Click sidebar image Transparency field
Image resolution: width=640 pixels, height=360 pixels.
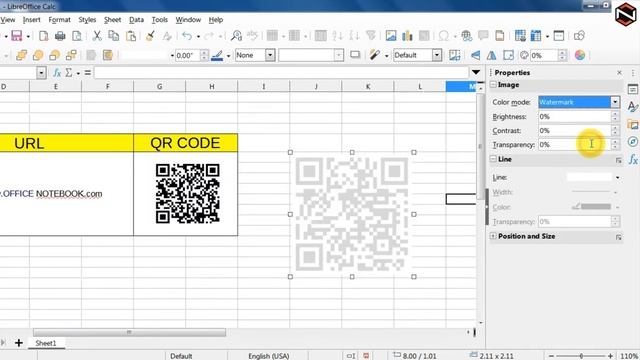point(575,144)
